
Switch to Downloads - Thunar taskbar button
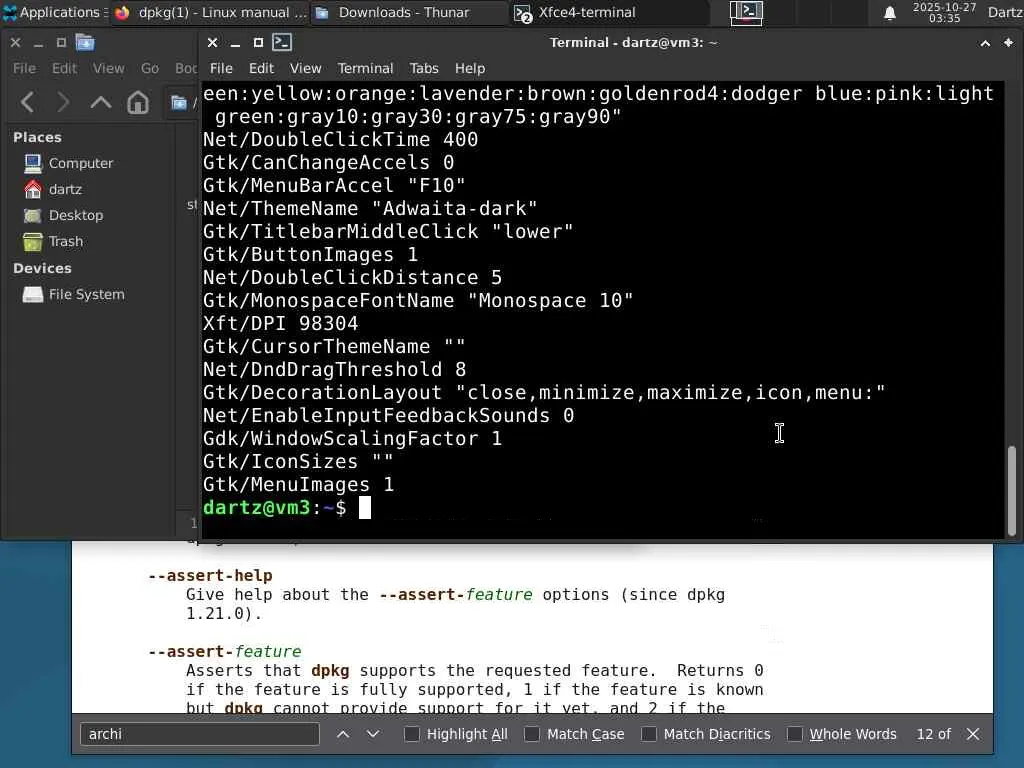click(409, 12)
